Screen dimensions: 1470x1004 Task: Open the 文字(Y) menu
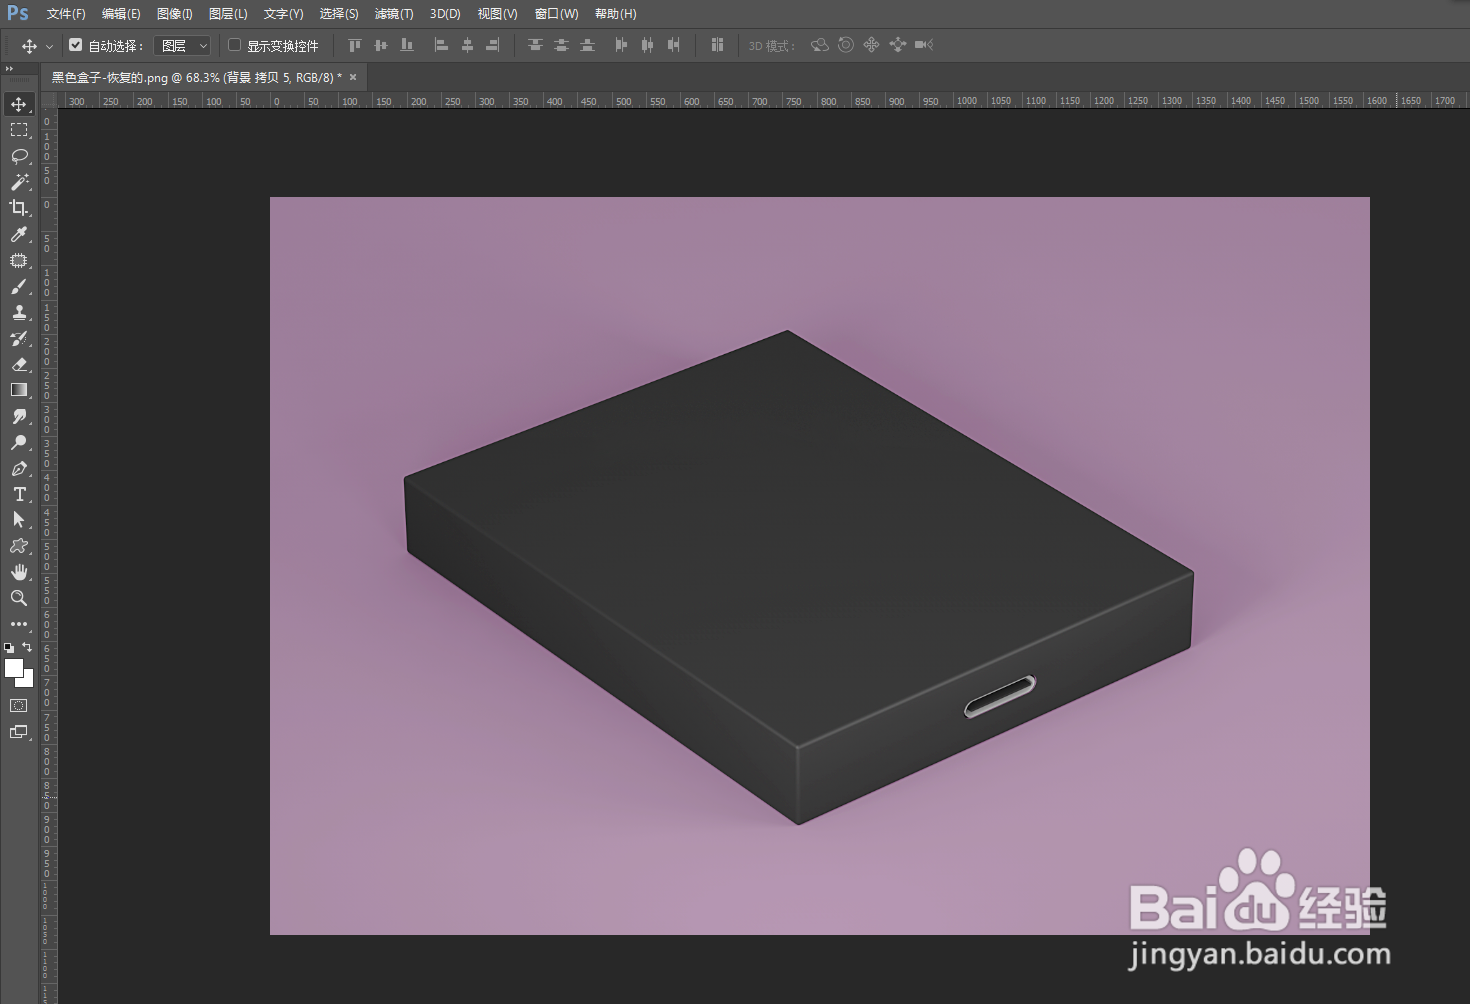tap(283, 14)
